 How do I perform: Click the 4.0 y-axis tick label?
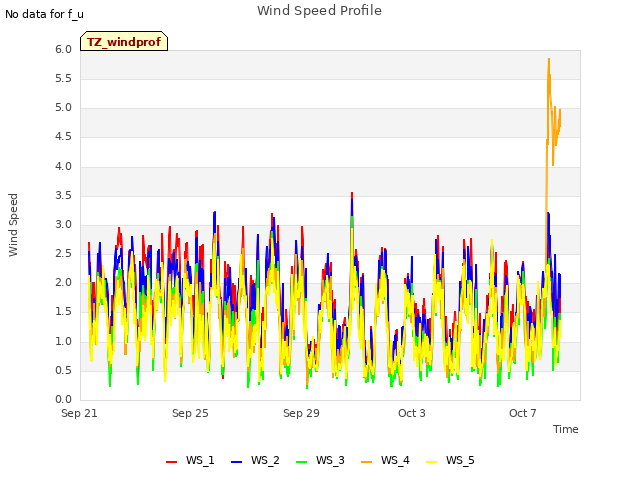pyautogui.click(x=64, y=167)
